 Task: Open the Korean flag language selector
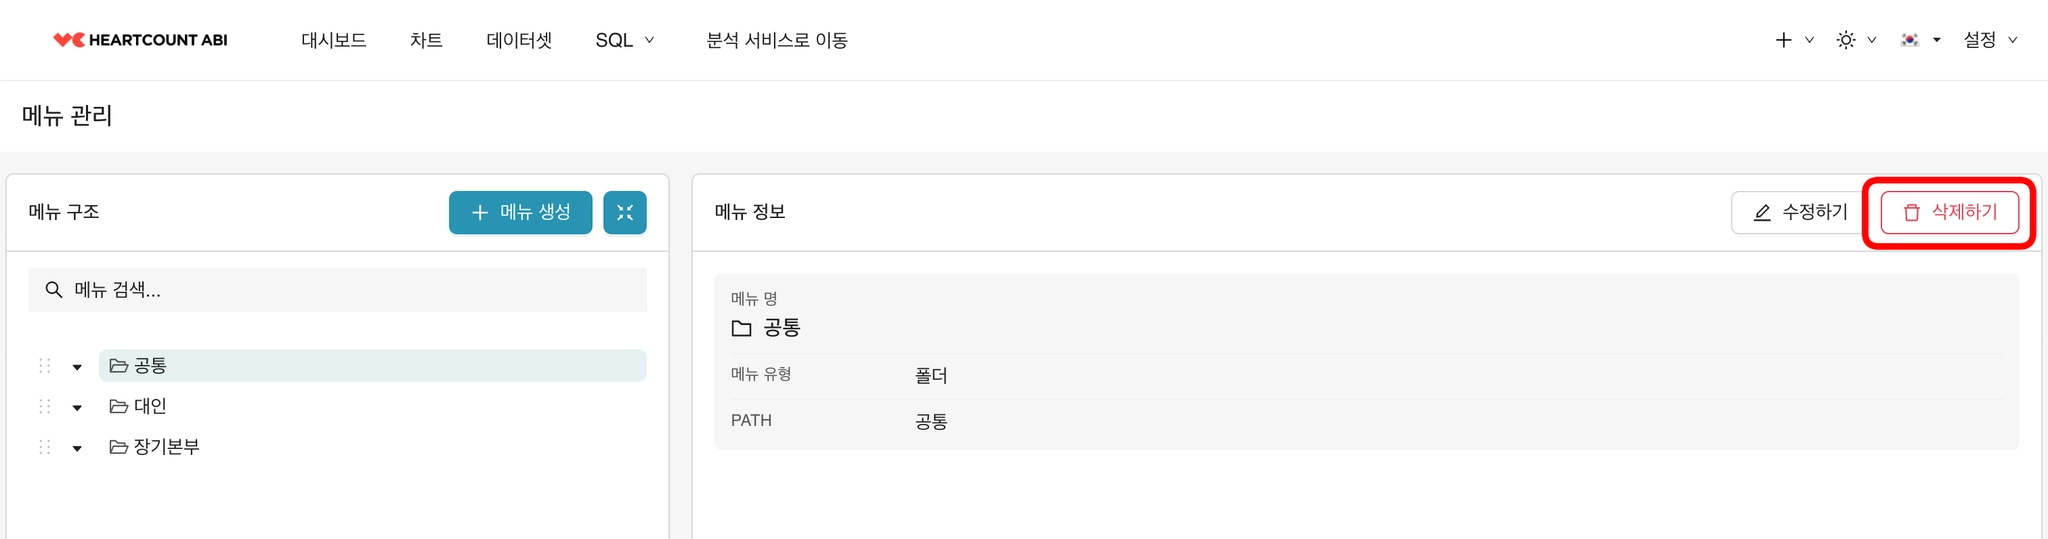pyautogui.click(x=1910, y=40)
